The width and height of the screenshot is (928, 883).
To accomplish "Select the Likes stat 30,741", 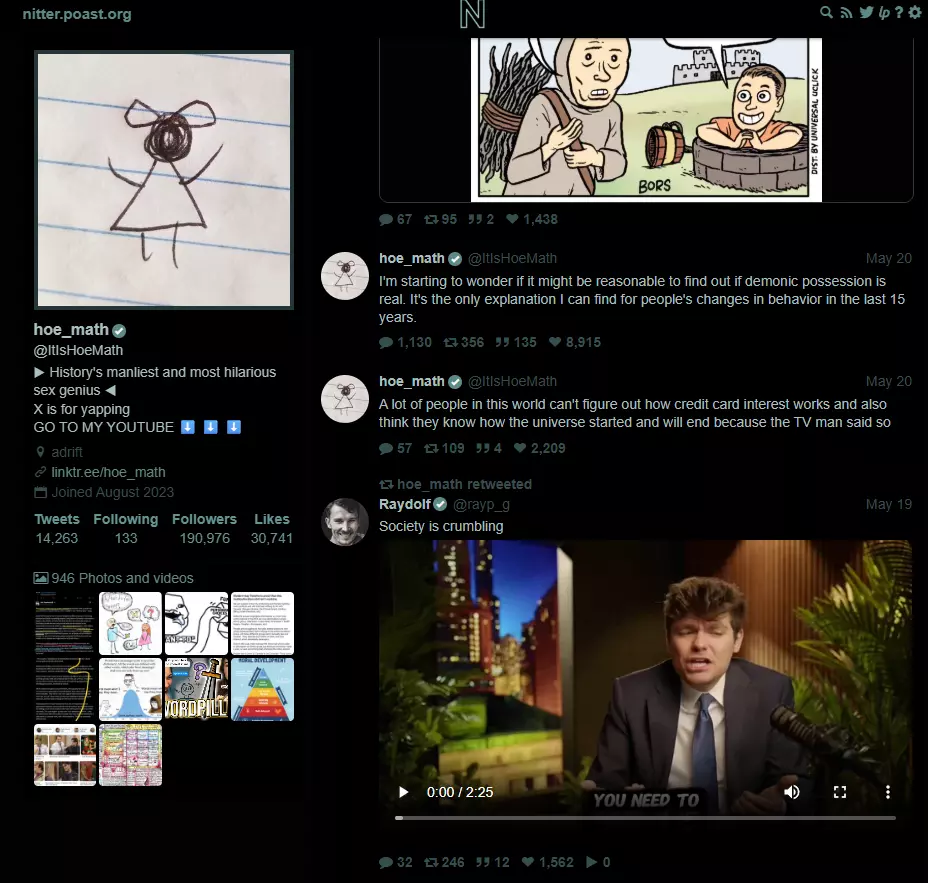I will coord(272,528).
